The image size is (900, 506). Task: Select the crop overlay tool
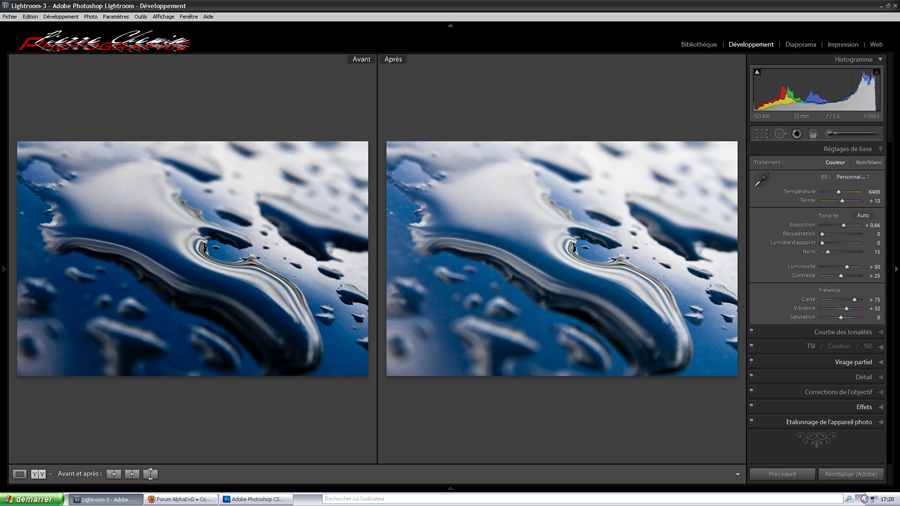(x=761, y=133)
